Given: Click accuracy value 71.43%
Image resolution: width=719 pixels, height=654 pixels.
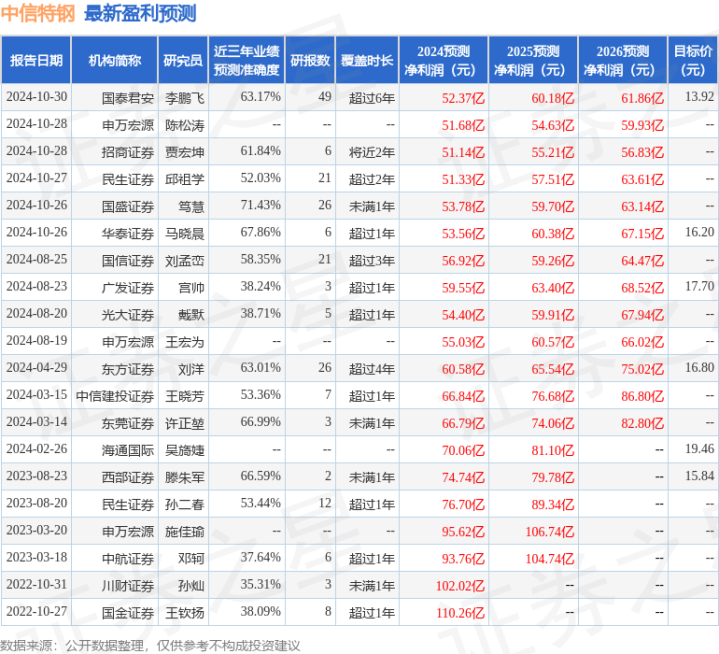Looking at the screenshot, I should (260, 205).
